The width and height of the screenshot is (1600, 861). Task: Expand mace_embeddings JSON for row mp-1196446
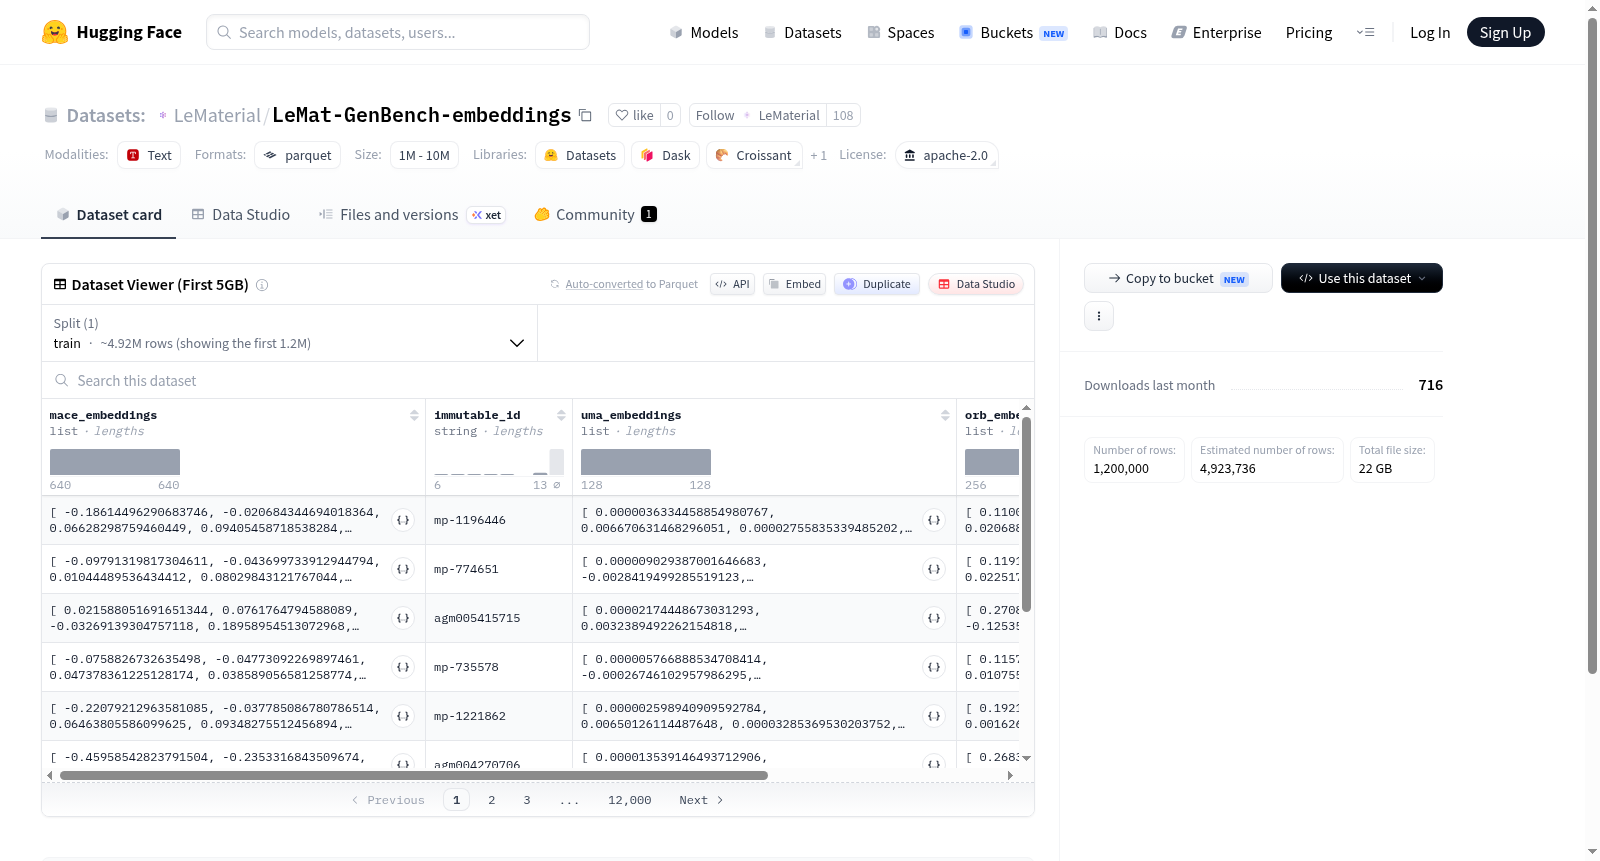(x=403, y=520)
